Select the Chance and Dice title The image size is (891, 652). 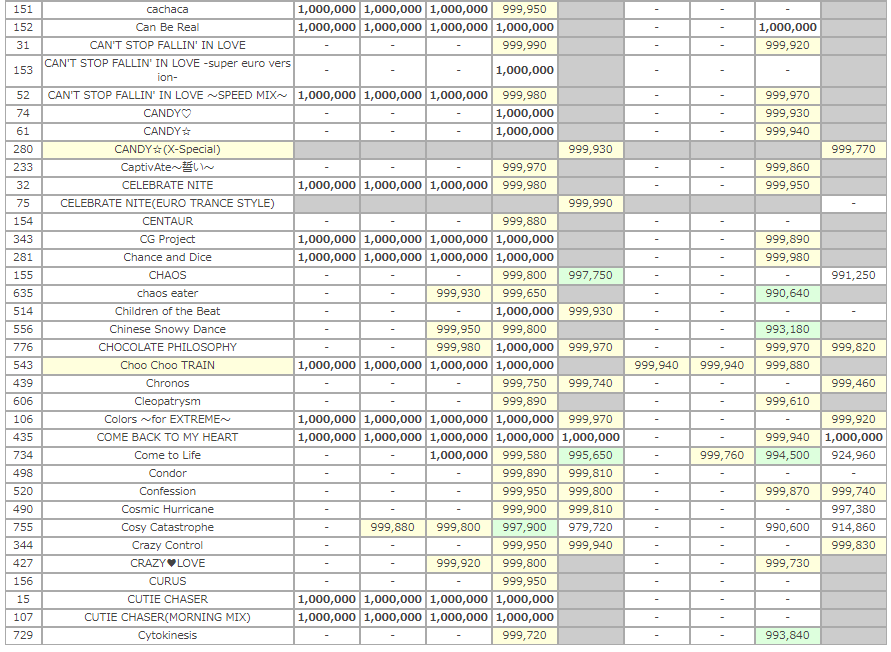168,258
